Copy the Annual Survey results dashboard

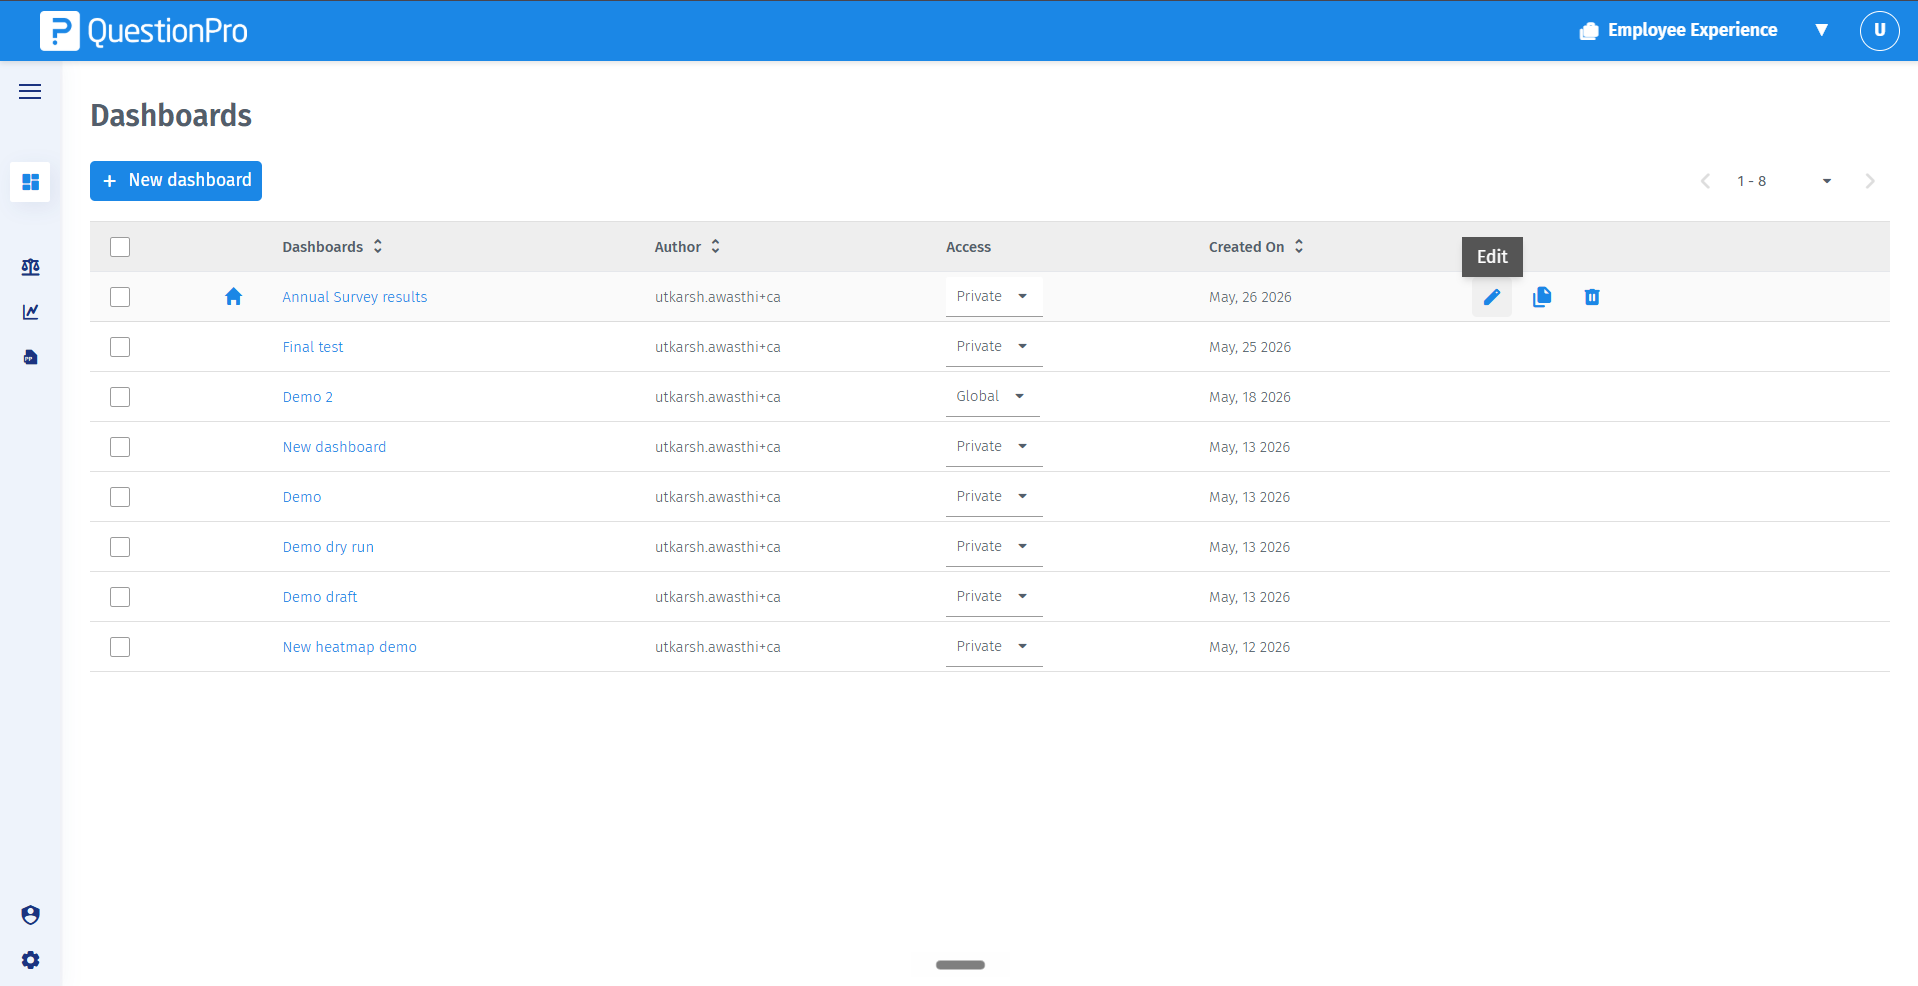tap(1541, 297)
